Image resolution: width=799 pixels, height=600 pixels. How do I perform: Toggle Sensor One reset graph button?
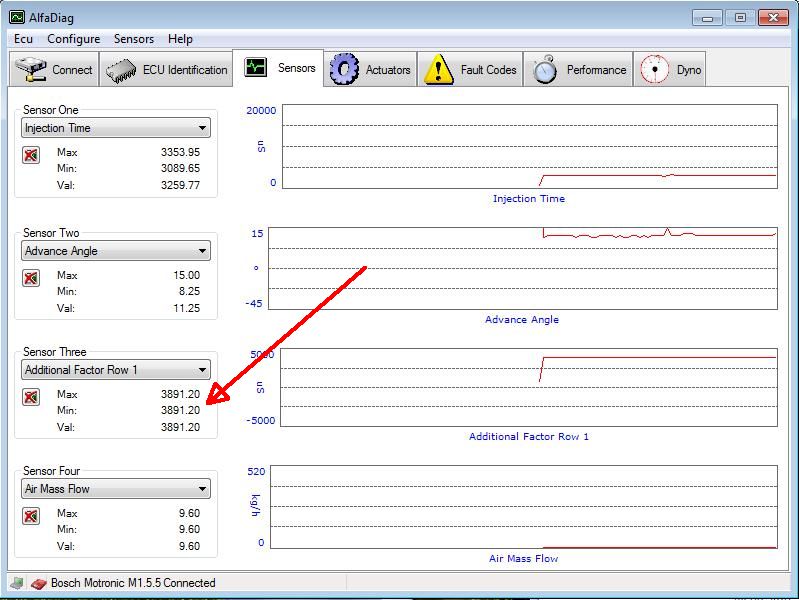pyautogui.click(x=31, y=155)
